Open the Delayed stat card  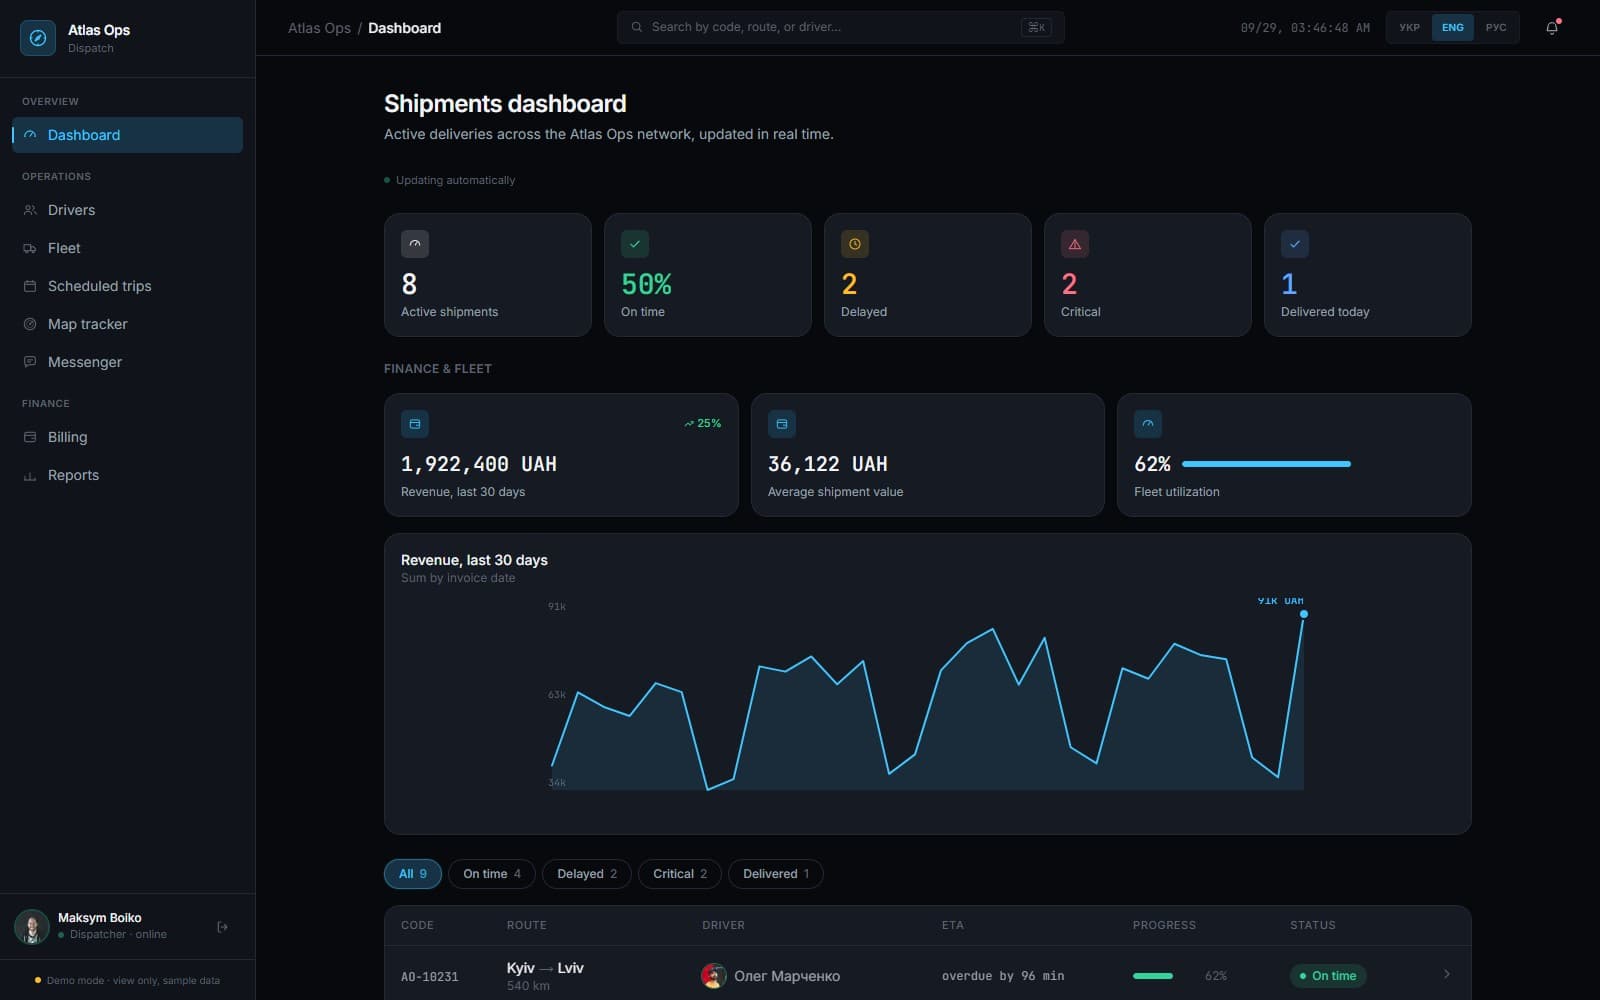pyautogui.click(x=928, y=275)
